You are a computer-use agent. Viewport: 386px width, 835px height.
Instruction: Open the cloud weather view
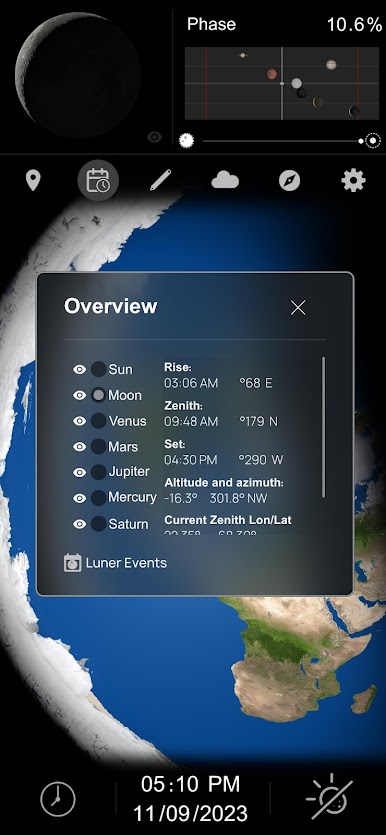pos(225,181)
